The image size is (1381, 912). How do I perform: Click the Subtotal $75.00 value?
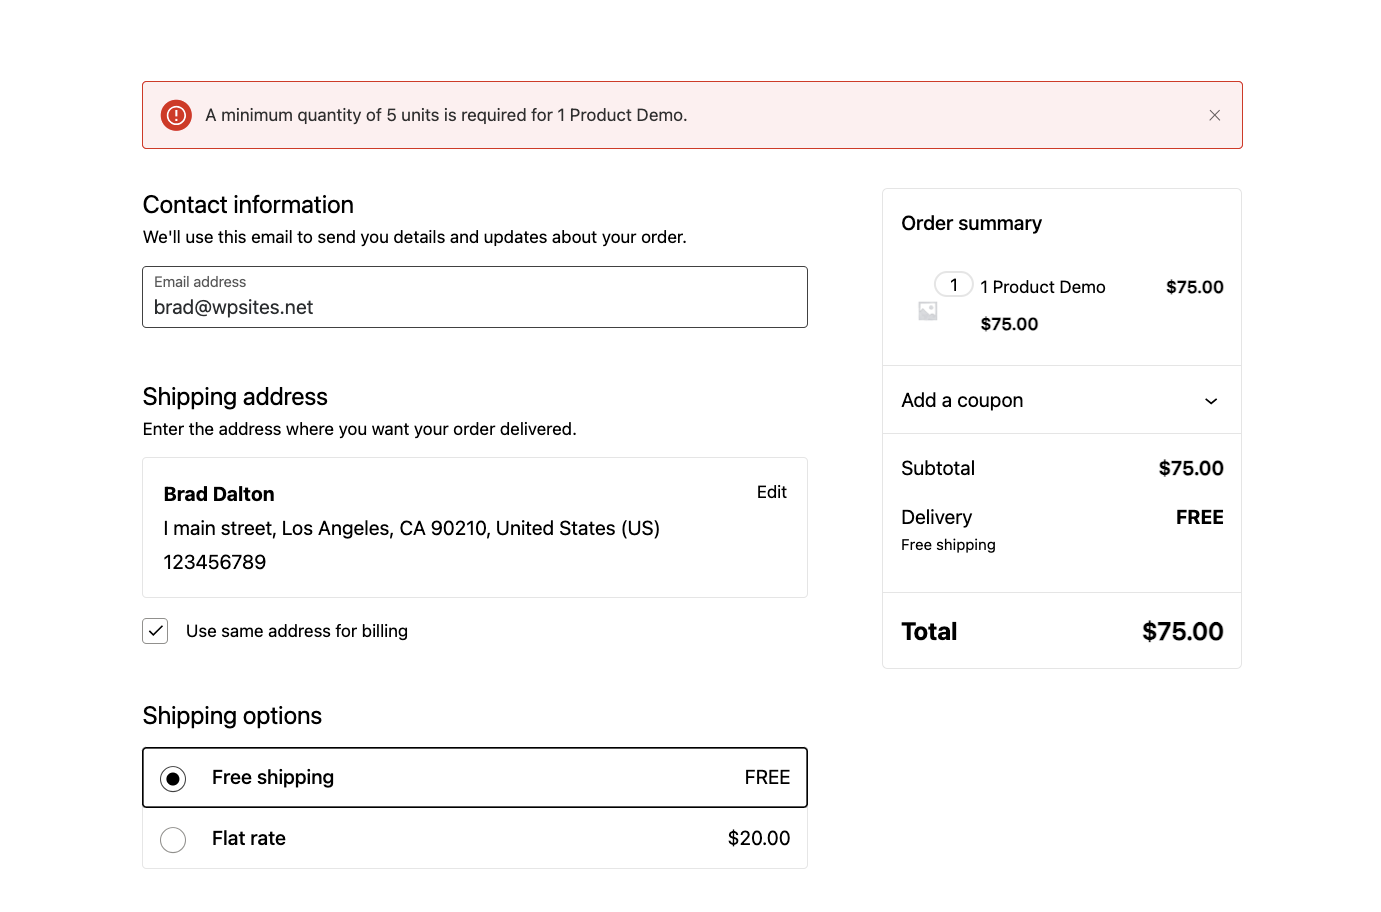coord(1190,468)
